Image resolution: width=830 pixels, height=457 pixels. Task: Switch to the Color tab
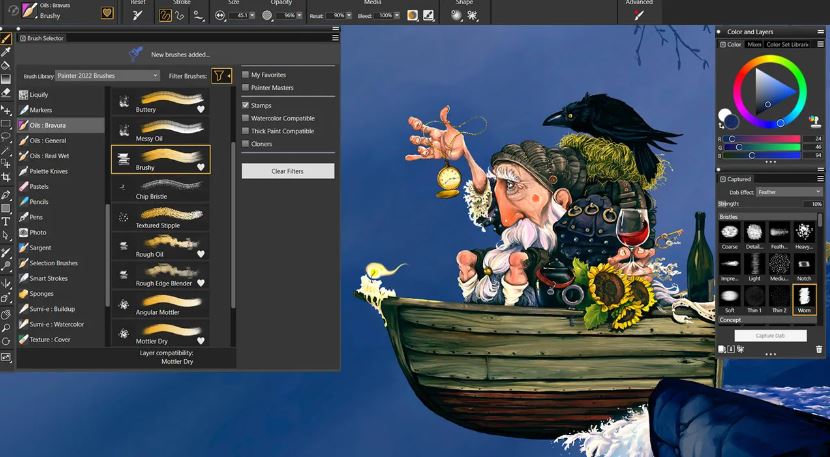[x=730, y=44]
